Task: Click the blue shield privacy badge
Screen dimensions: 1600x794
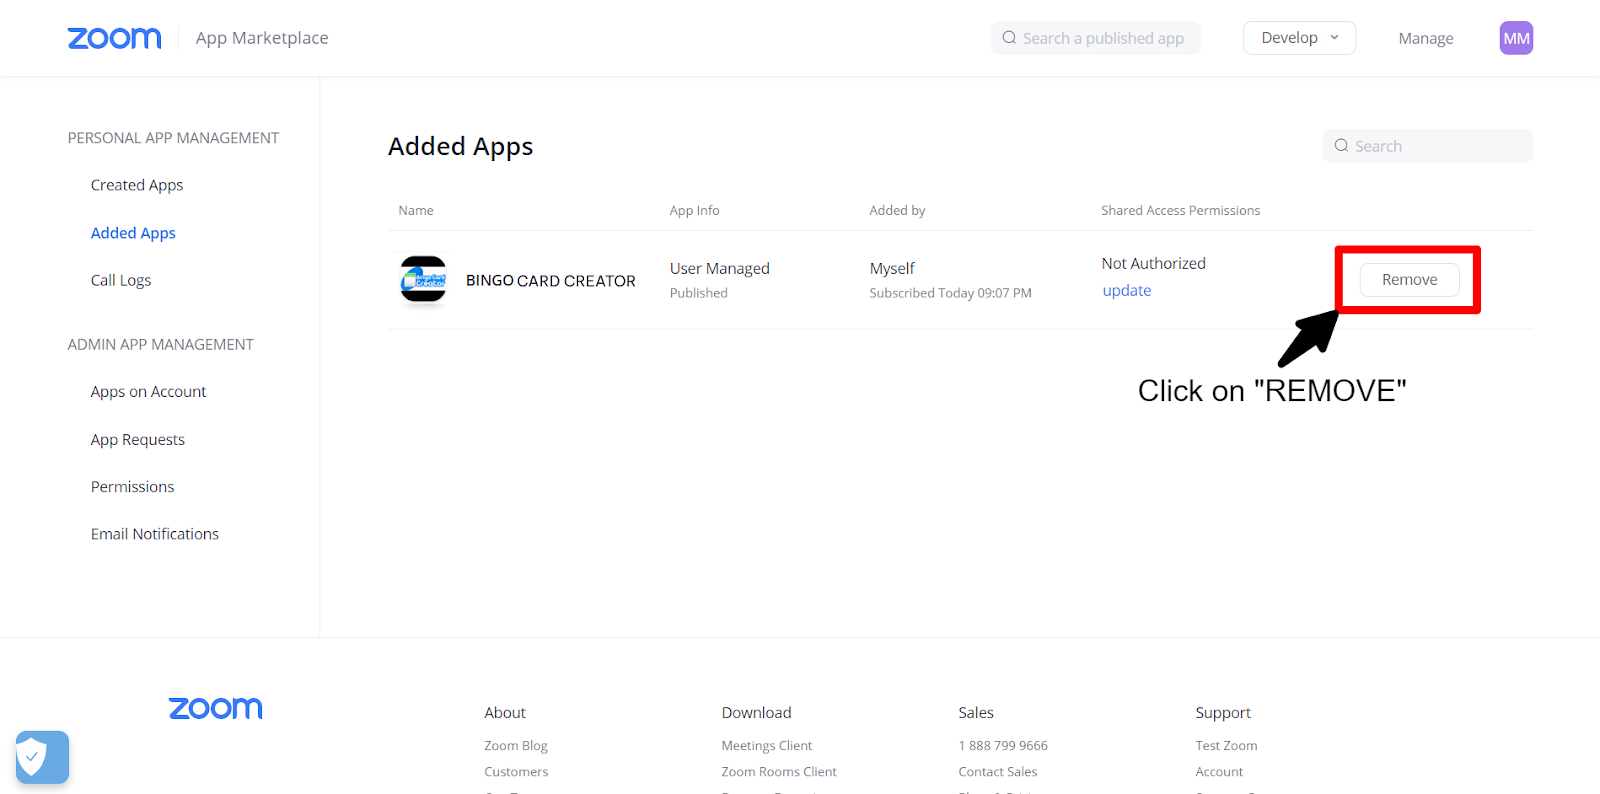Action: point(42,757)
